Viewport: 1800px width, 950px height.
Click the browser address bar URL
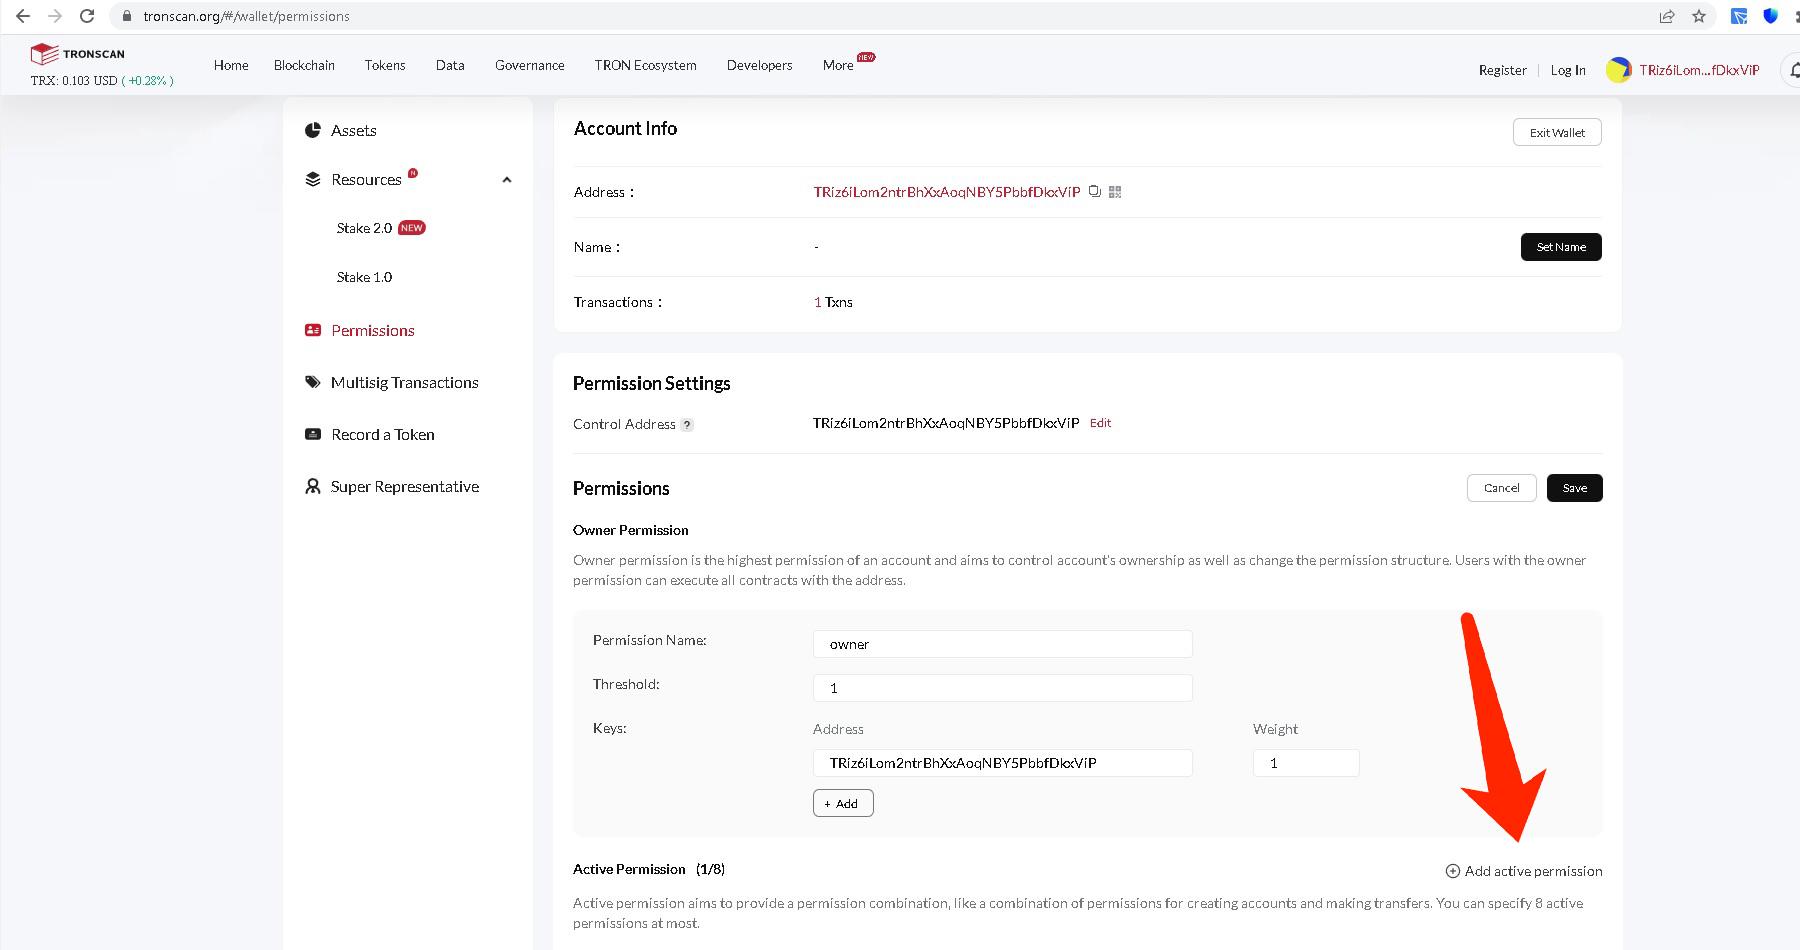click(246, 16)
